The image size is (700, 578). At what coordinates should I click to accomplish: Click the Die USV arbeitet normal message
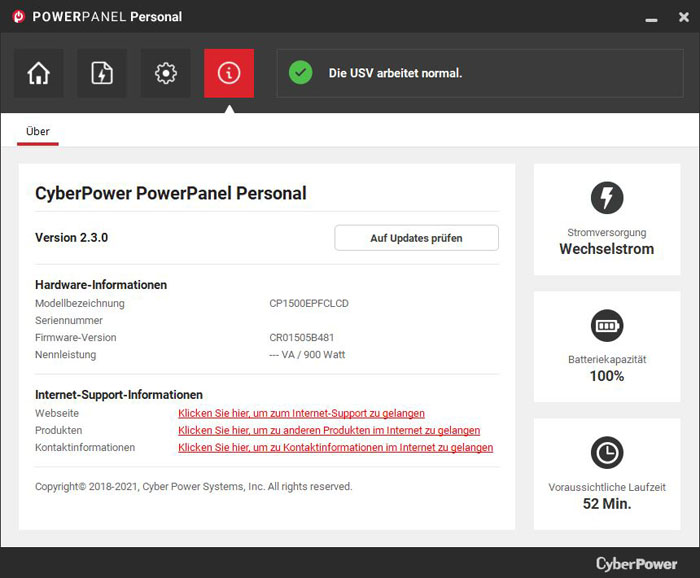(x=395, y=73)
